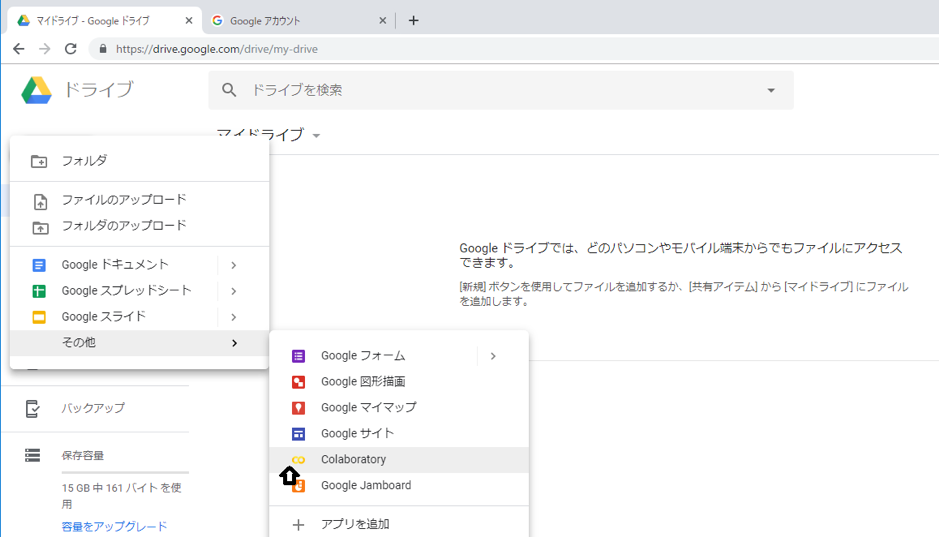This screenshot has width=939, height=537.
Task: Click the search magnifier icon
Action: (x=229, y=90)
